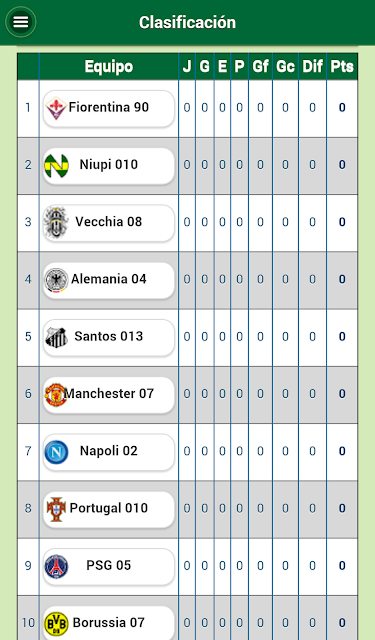Image resolution: width=375 pixels, height=640 pixels.
Task: Tap the Portugal 010 crest icon
Action: point(56,509)
